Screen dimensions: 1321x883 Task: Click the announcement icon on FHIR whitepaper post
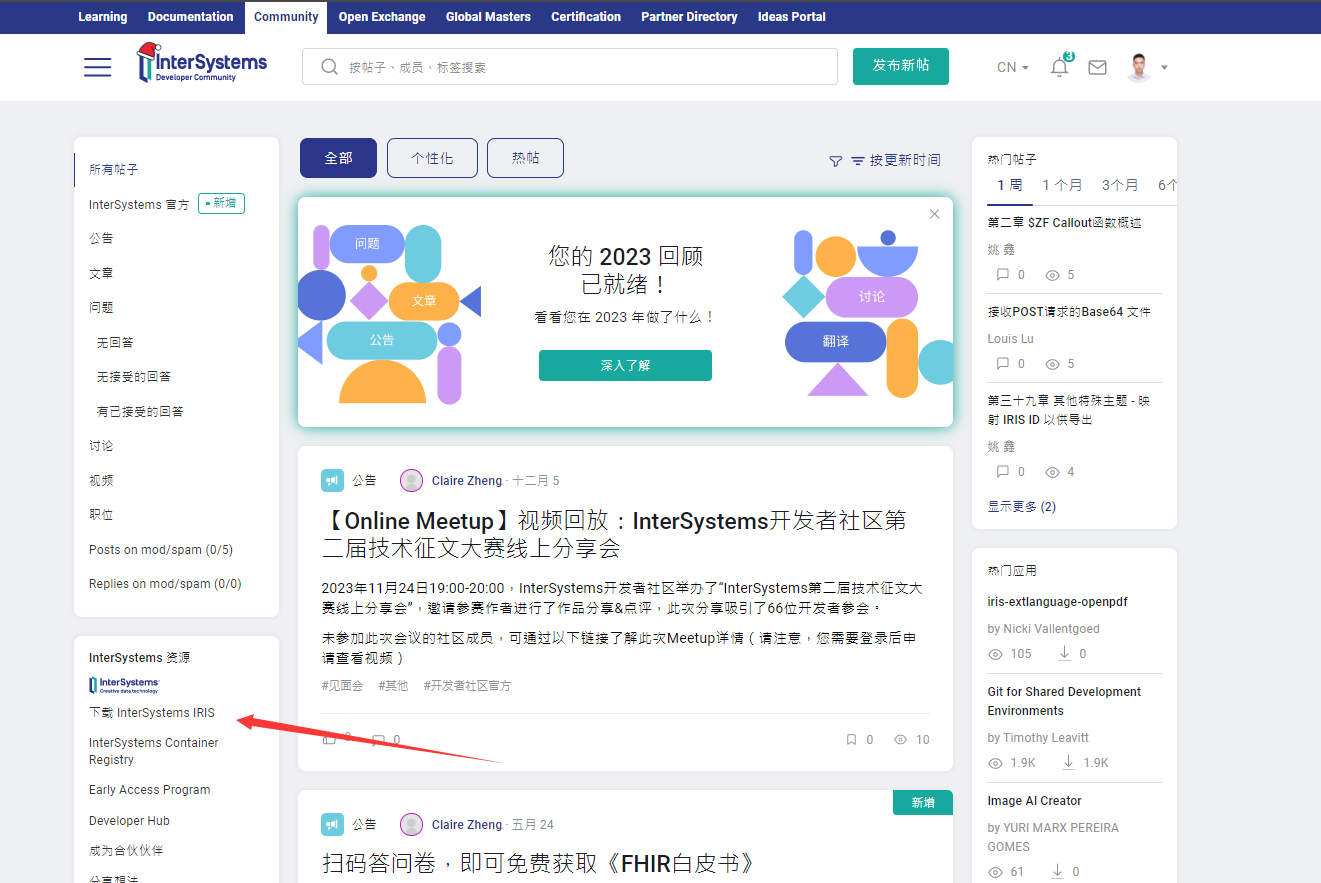tap(332, 824)
